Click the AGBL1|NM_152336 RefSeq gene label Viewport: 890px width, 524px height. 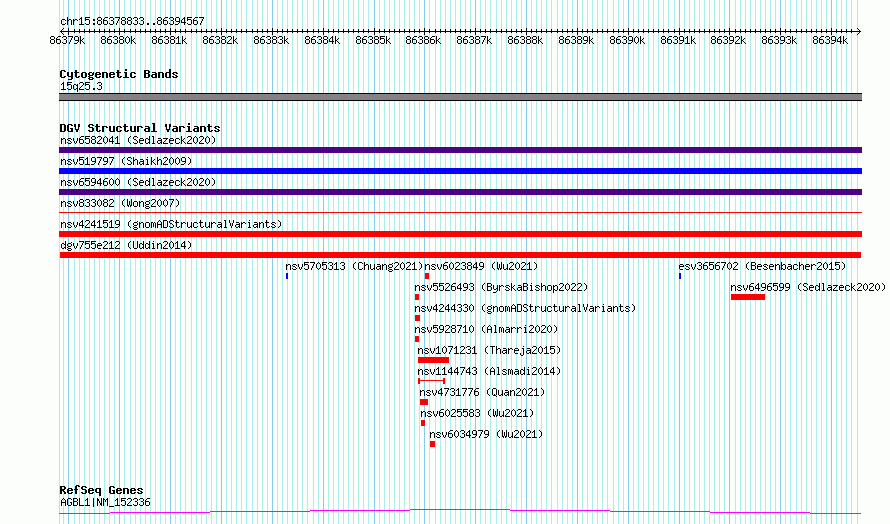coord(105,502)
